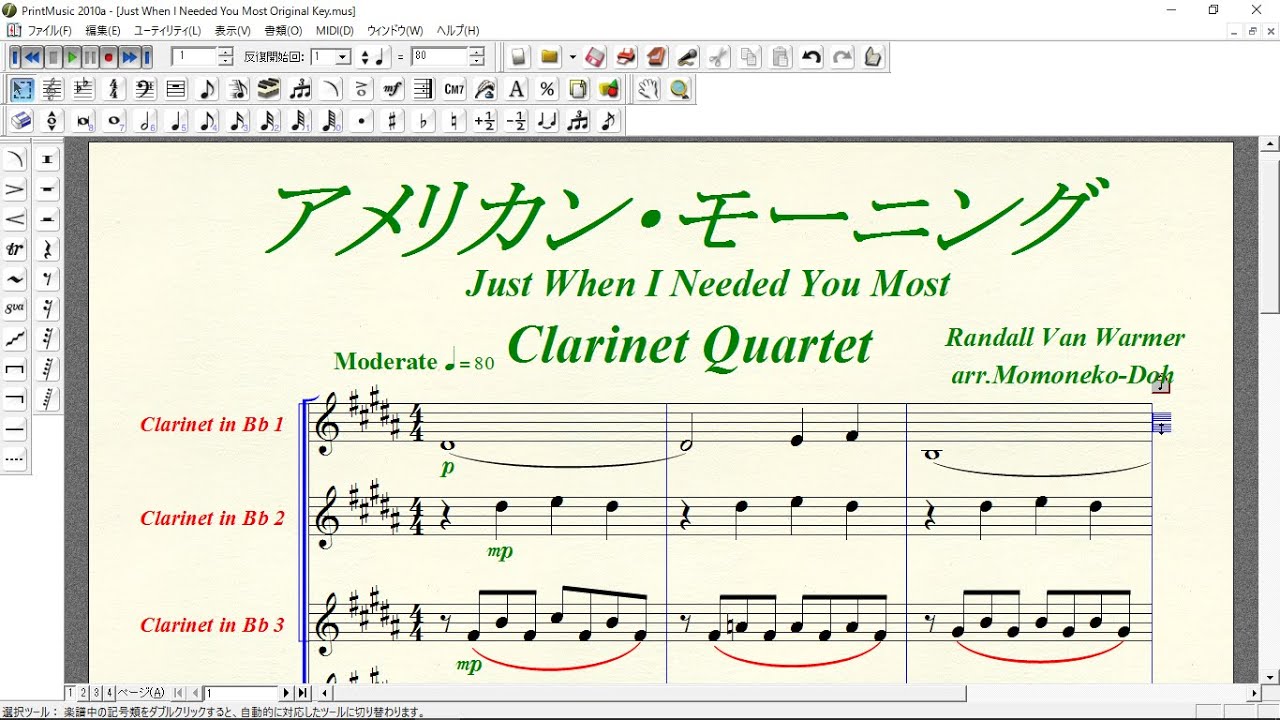
Task: Select the Zoom magnifier tool
Action: point(680,89)
